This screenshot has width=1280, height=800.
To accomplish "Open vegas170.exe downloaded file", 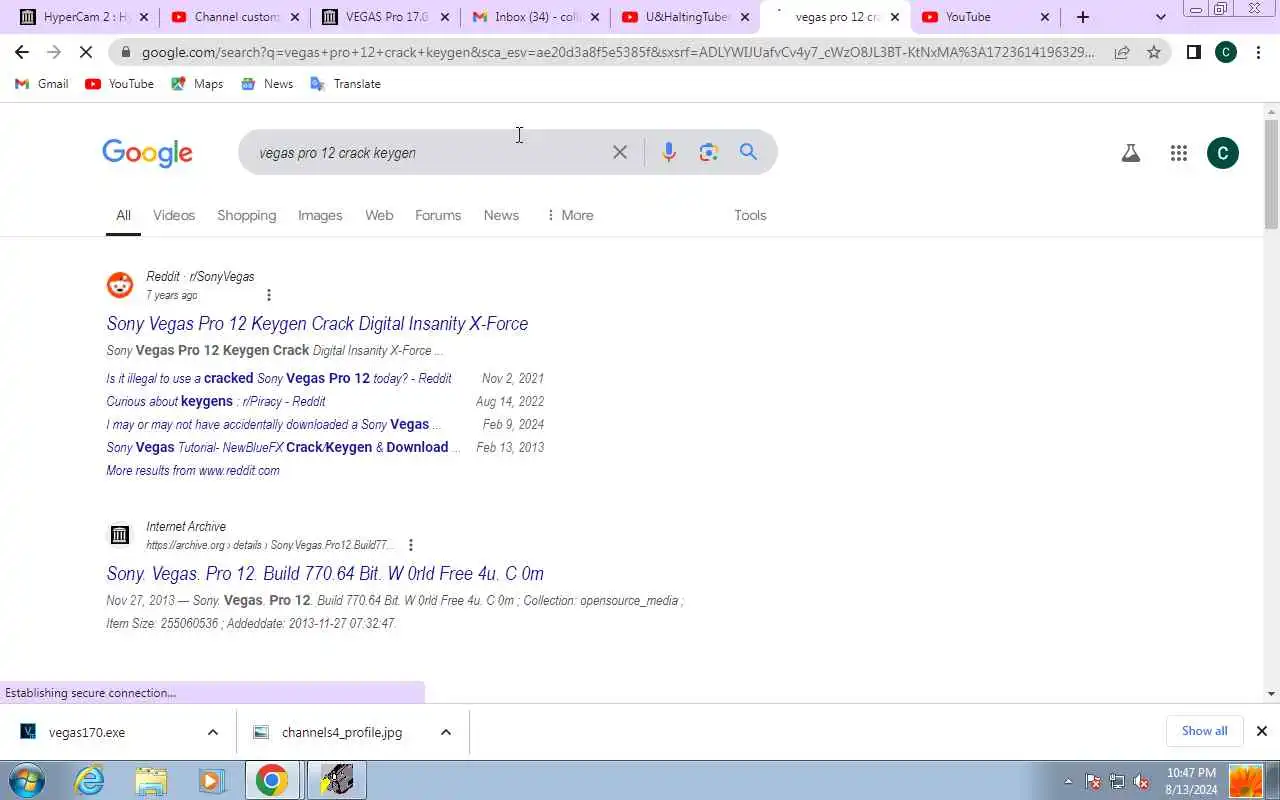I will (x=87, y=732).
